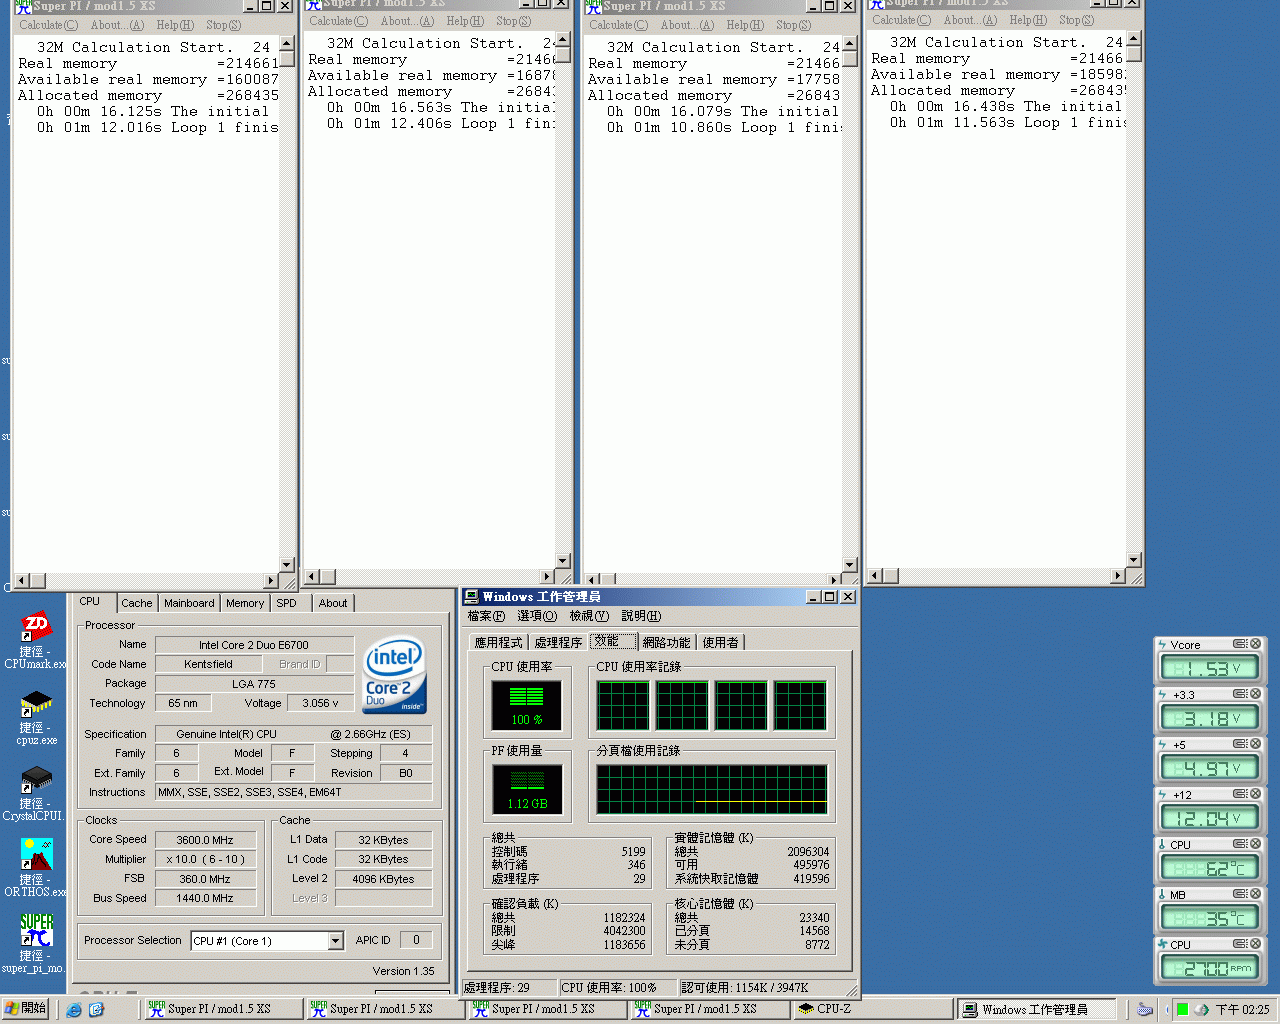The height and width of the screenshot is (1024, 1280).
Task: Open Processor Selection dropdown in CPU-Z
Action: pyautogui.click(x=335, y=941)
